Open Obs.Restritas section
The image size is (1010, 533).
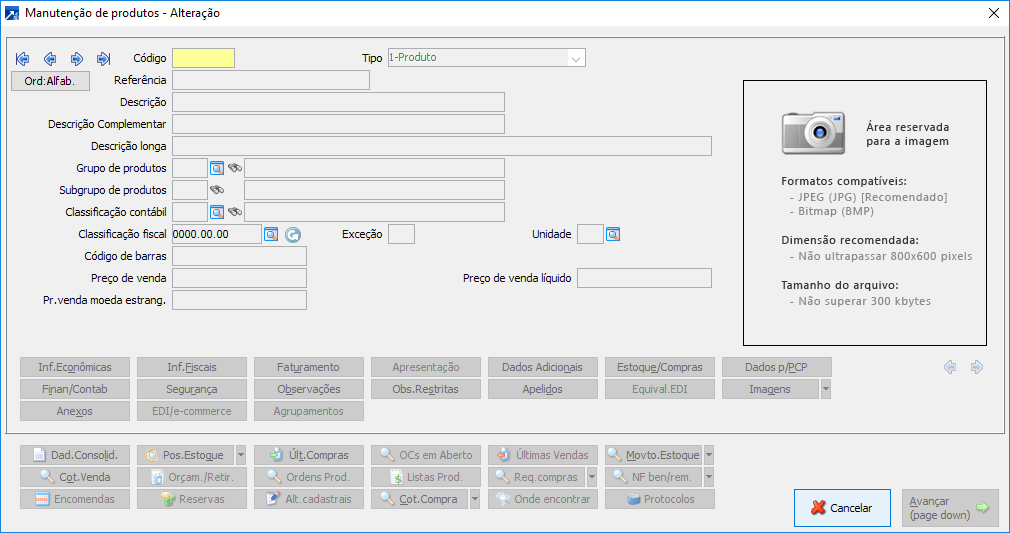click(426, 389)
